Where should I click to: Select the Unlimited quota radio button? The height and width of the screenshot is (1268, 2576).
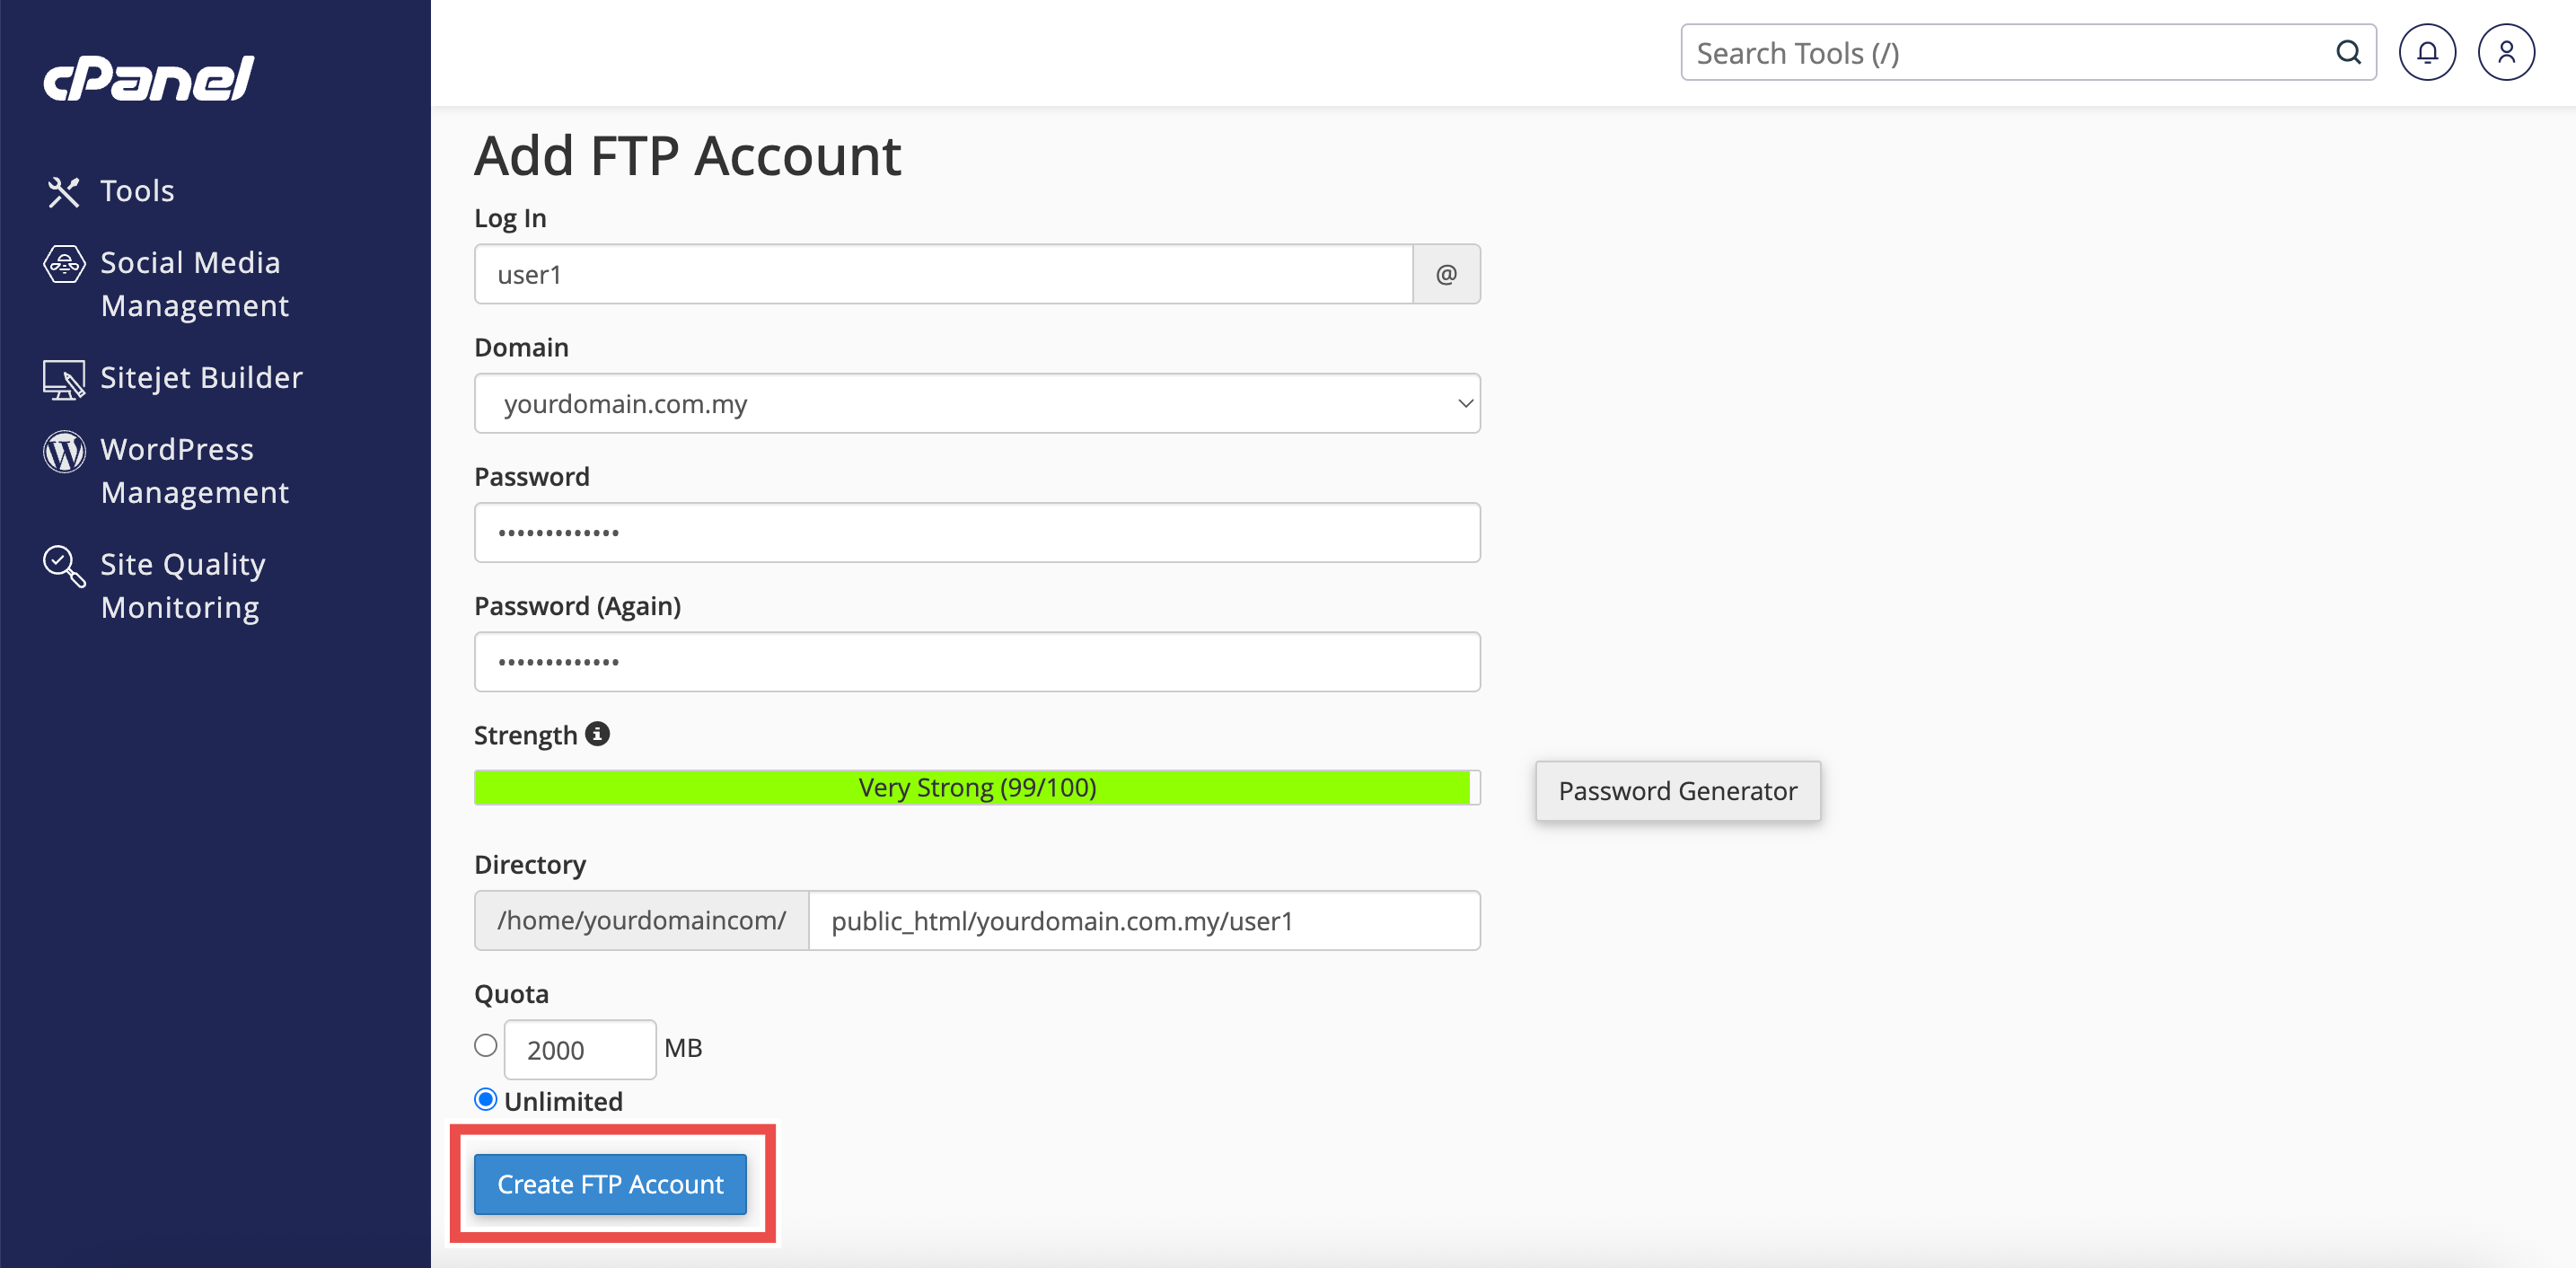(486, 1100)
